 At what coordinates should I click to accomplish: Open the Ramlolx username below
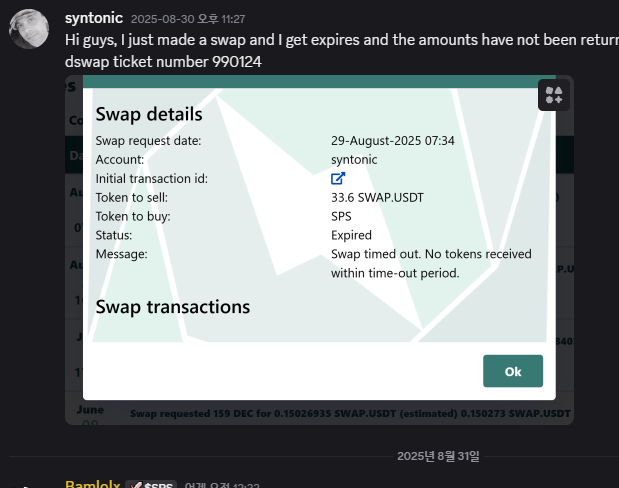click(x=93, y=484)
